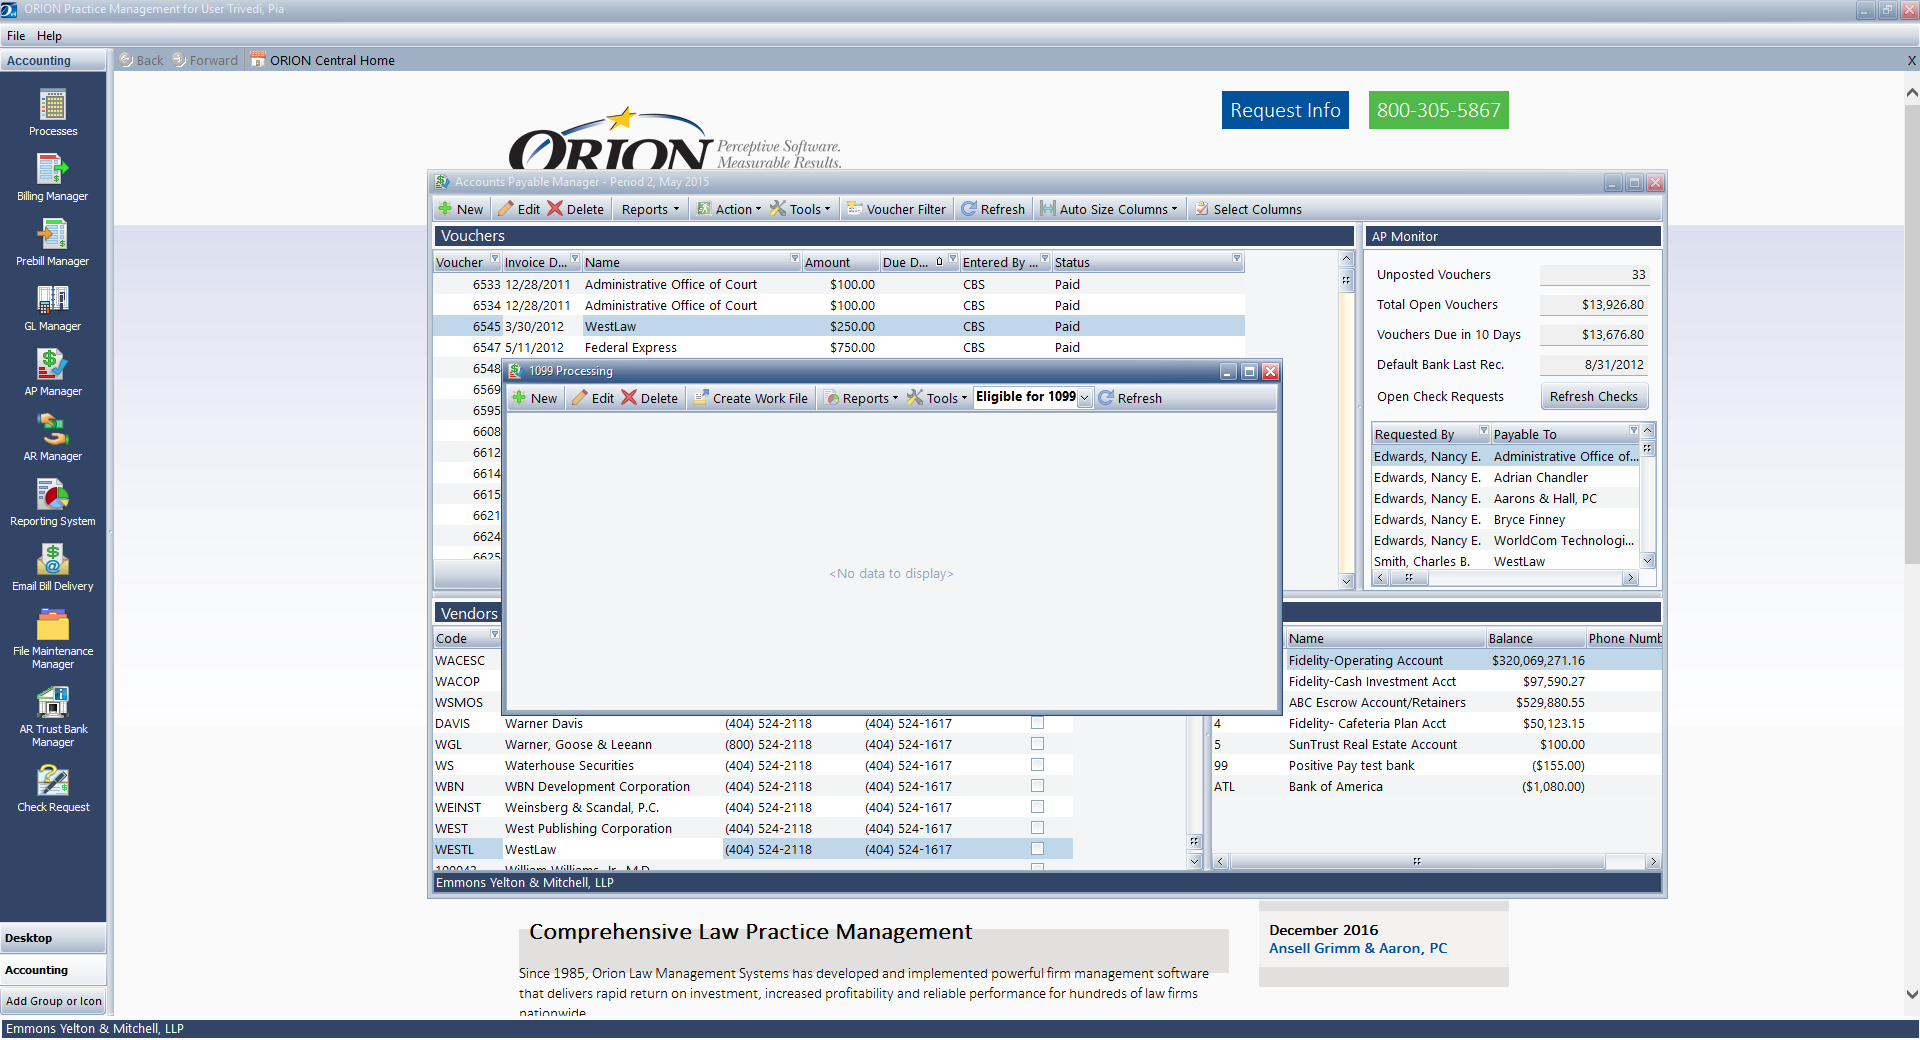The image size is (1920, 1040).
Task: Click the main page vertical scrollbar
Action: click(1911, 544)
